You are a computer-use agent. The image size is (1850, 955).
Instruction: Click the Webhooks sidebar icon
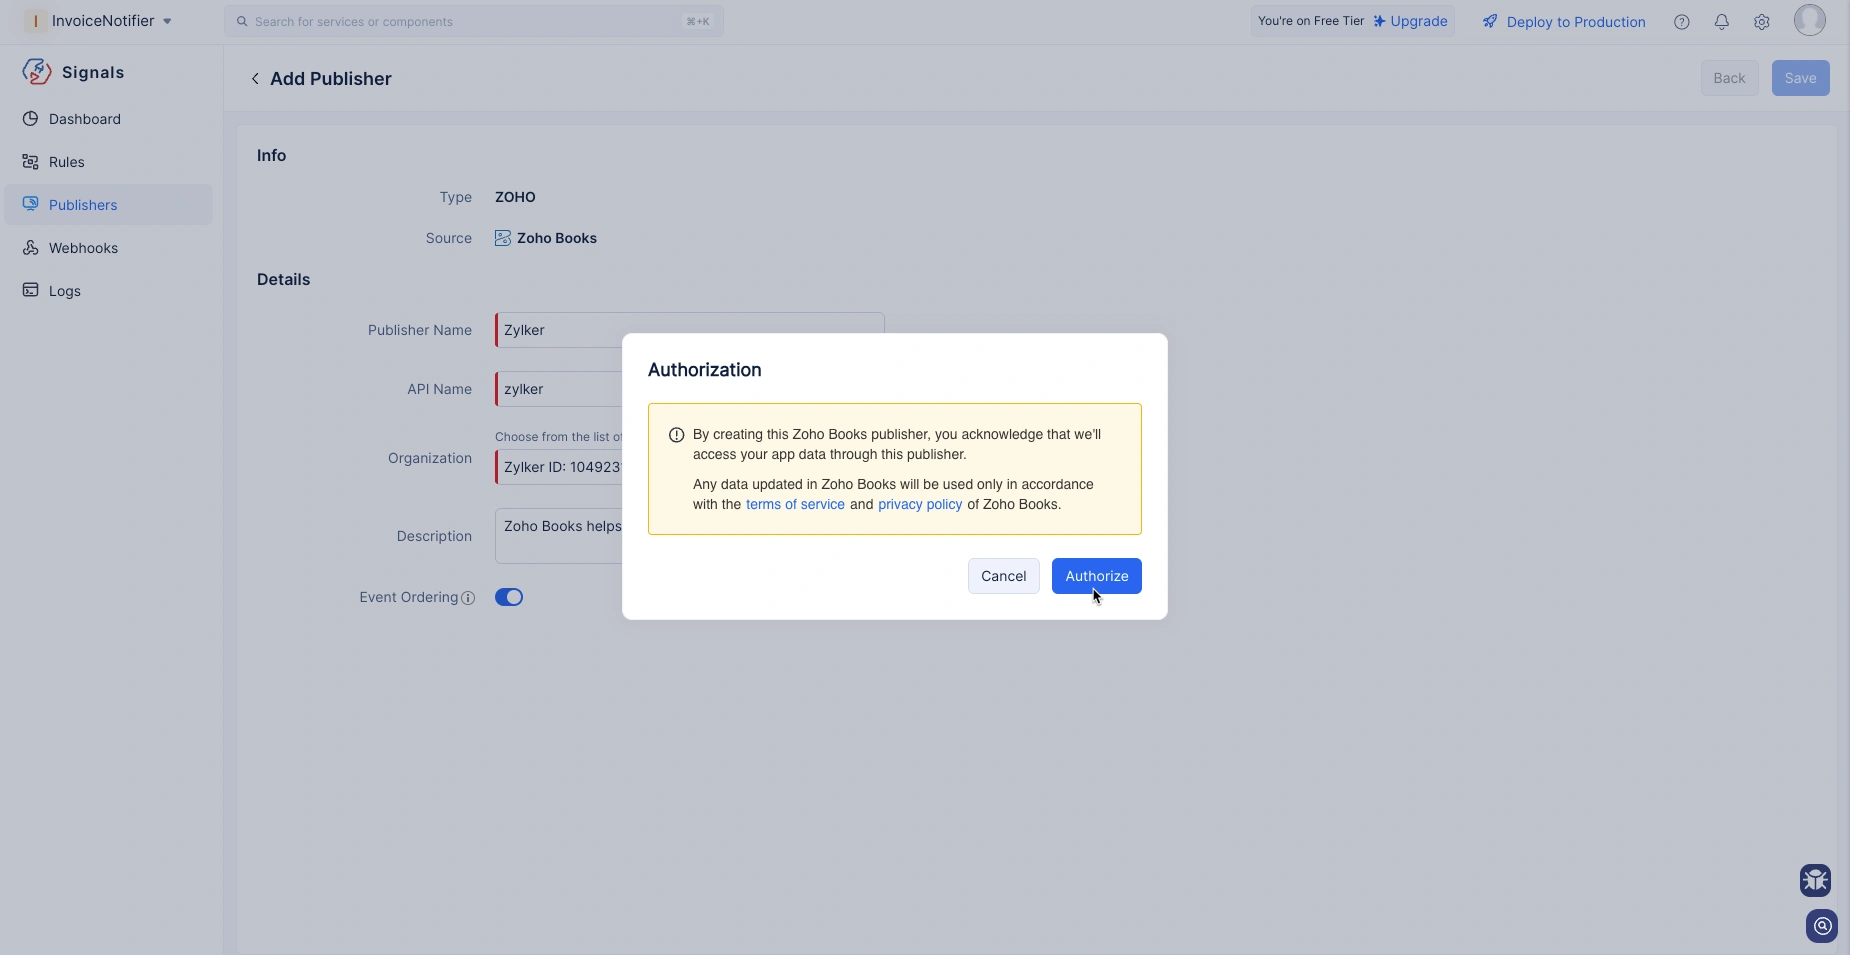pyautogui.click(x=31, y=248)
